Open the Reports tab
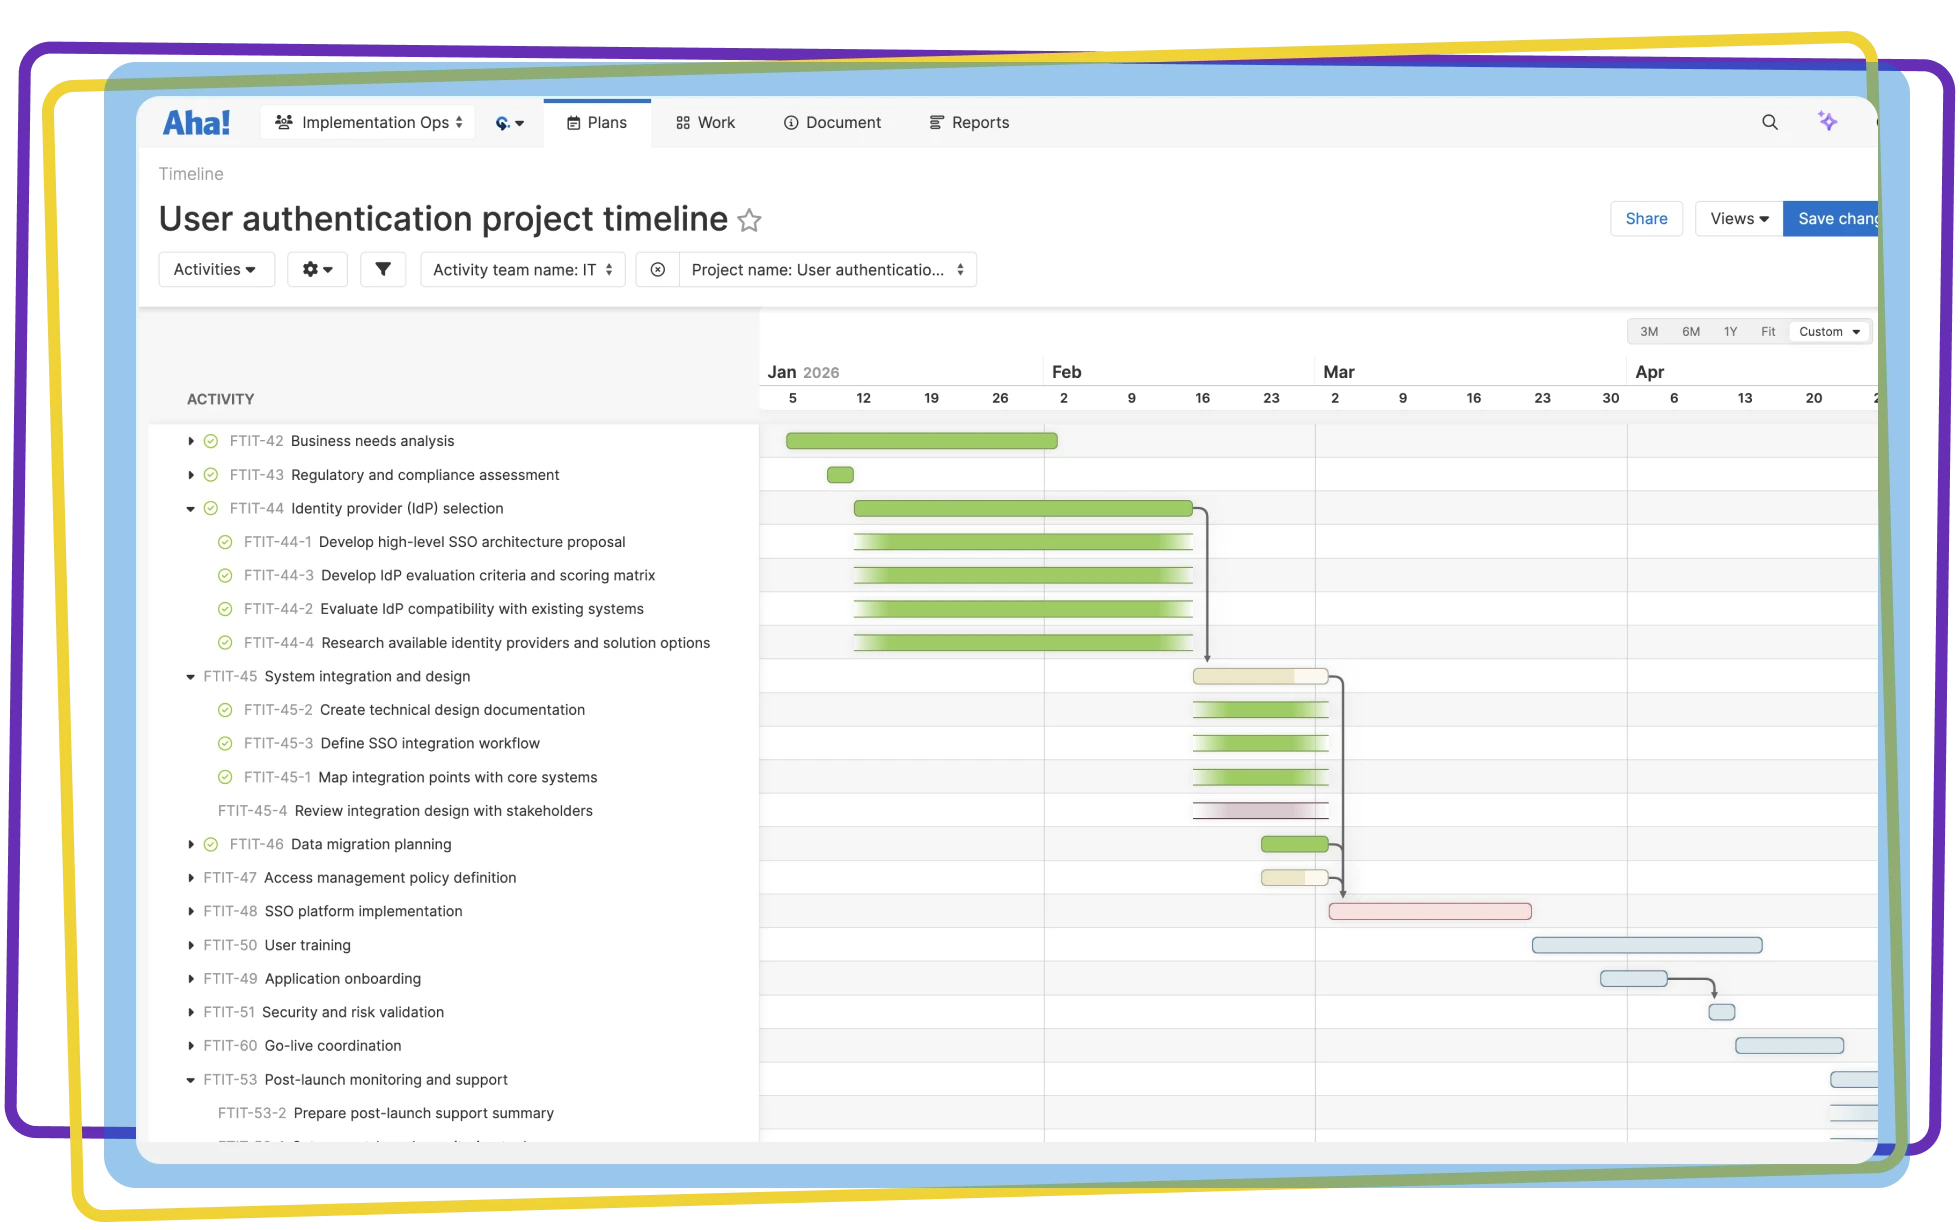The image size is (1960, 1230). [969, 122]
